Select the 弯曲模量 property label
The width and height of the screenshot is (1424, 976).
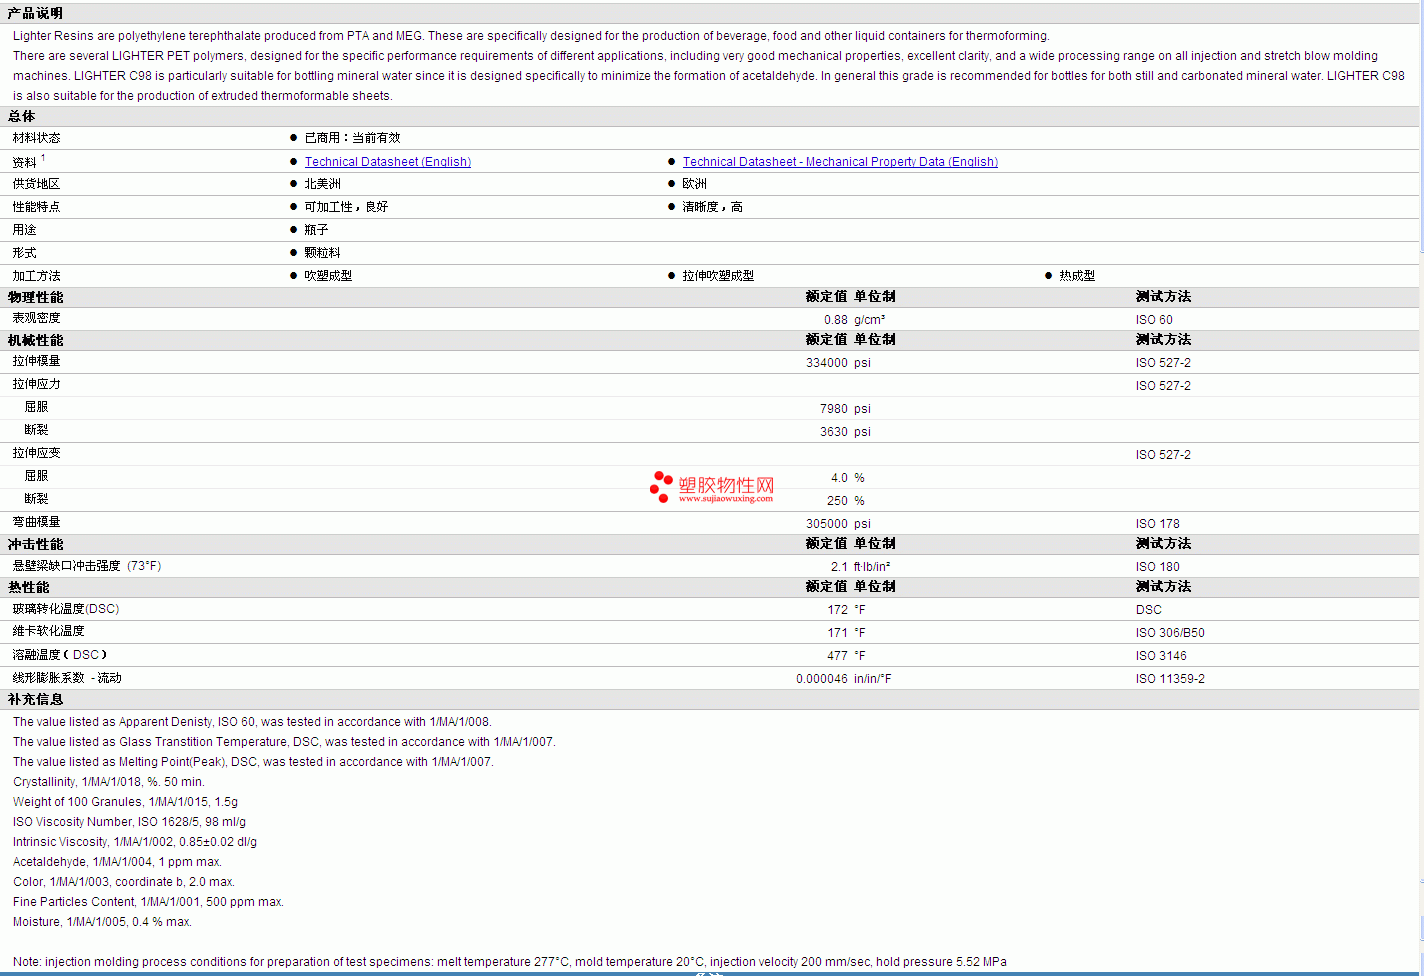[x=36, y=522]
